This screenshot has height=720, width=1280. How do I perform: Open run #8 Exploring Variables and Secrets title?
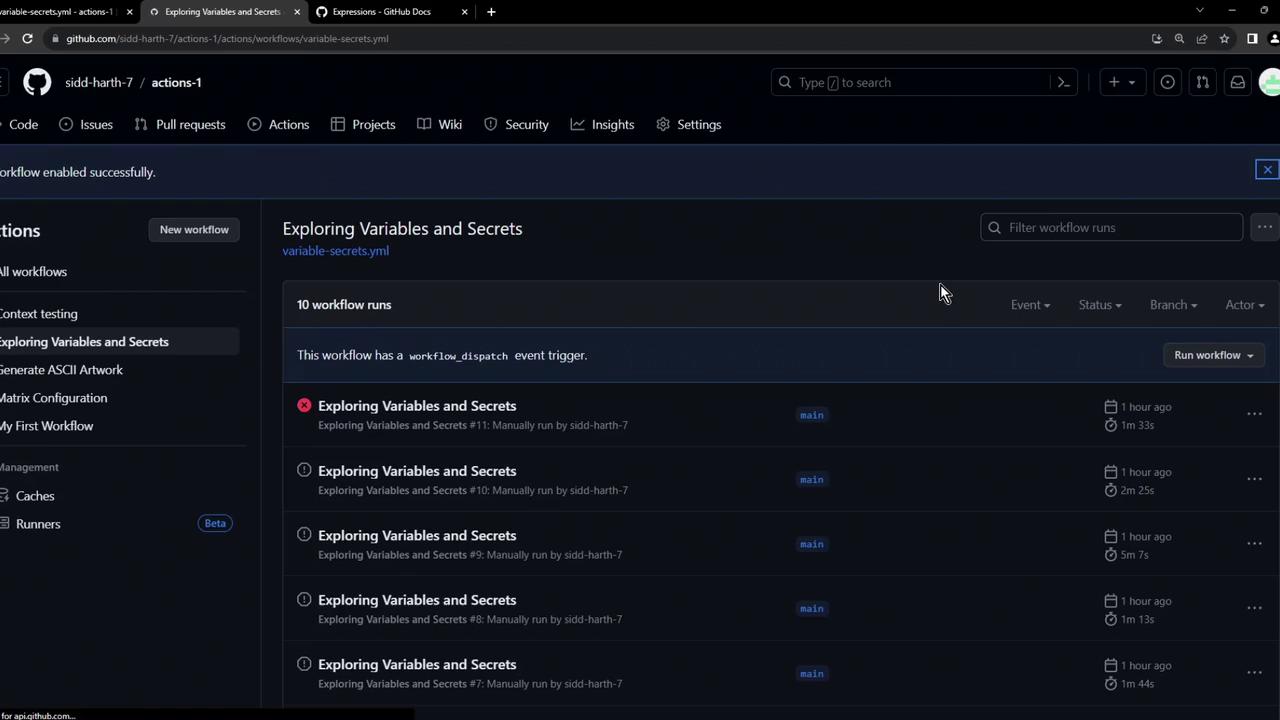[417, 600]
